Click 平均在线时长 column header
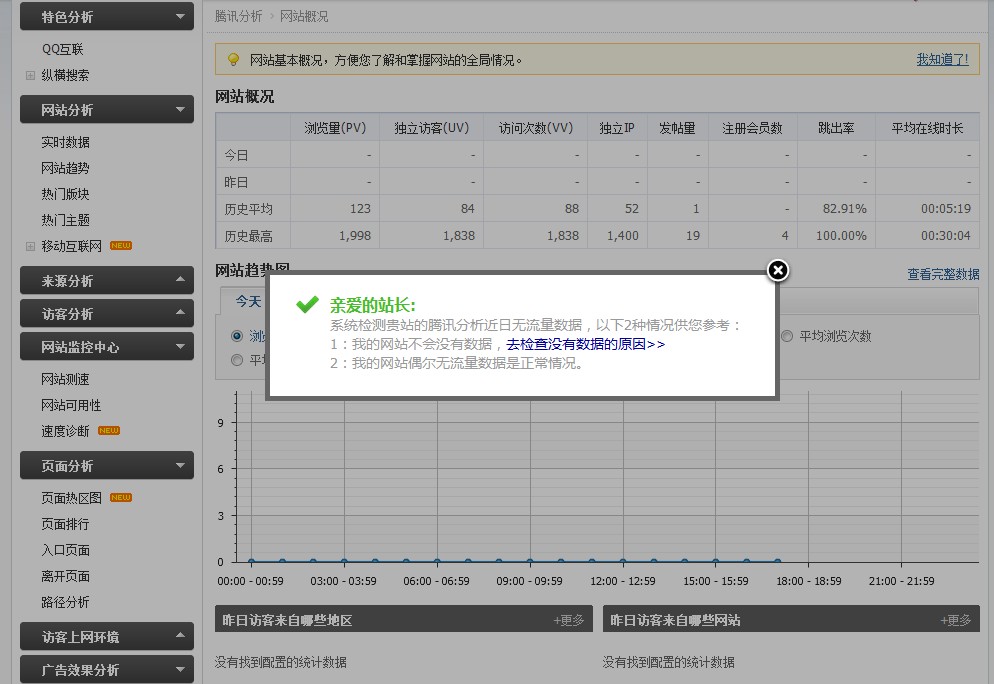 [x=927, y=128]
